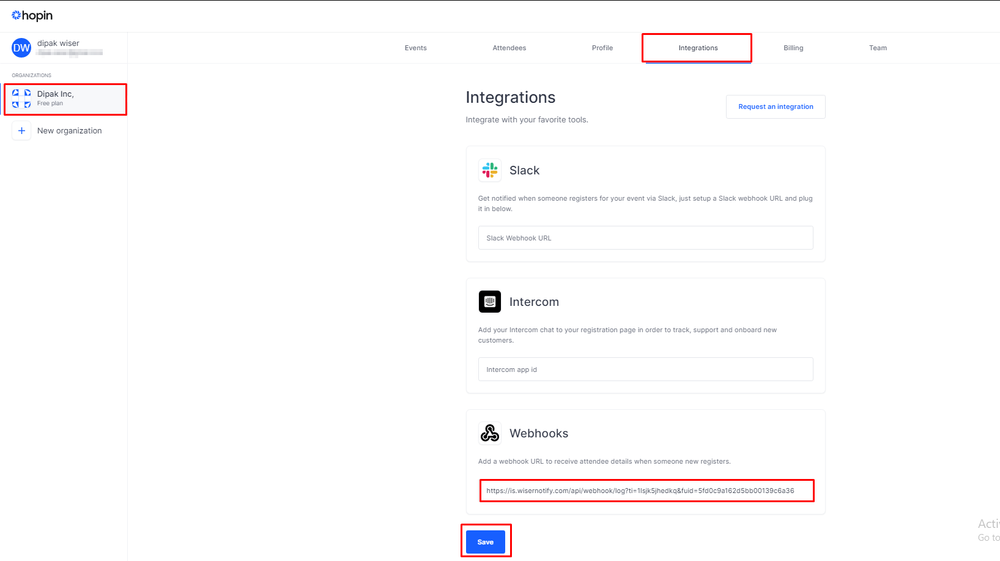Click the Dipak Inc organization logo
The width and height of the screenshot is (1000, 561).
(22, 99)
